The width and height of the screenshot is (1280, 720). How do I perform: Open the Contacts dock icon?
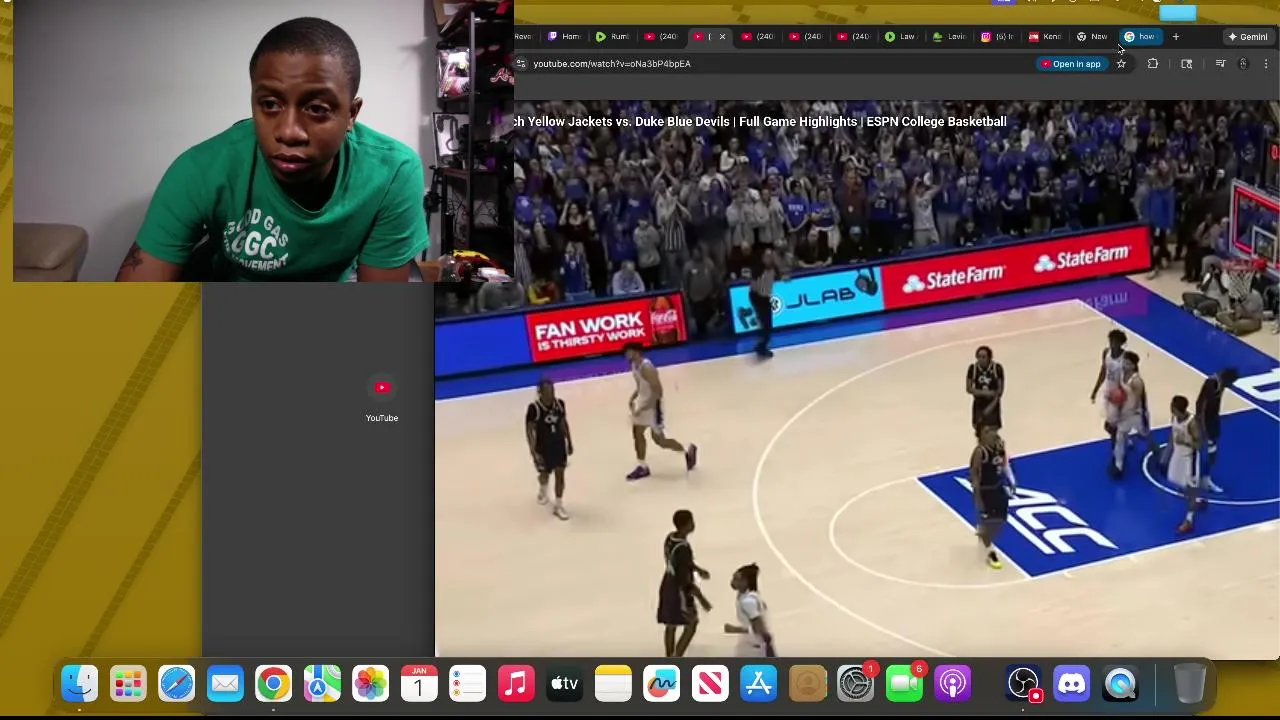tap(807, 684)
